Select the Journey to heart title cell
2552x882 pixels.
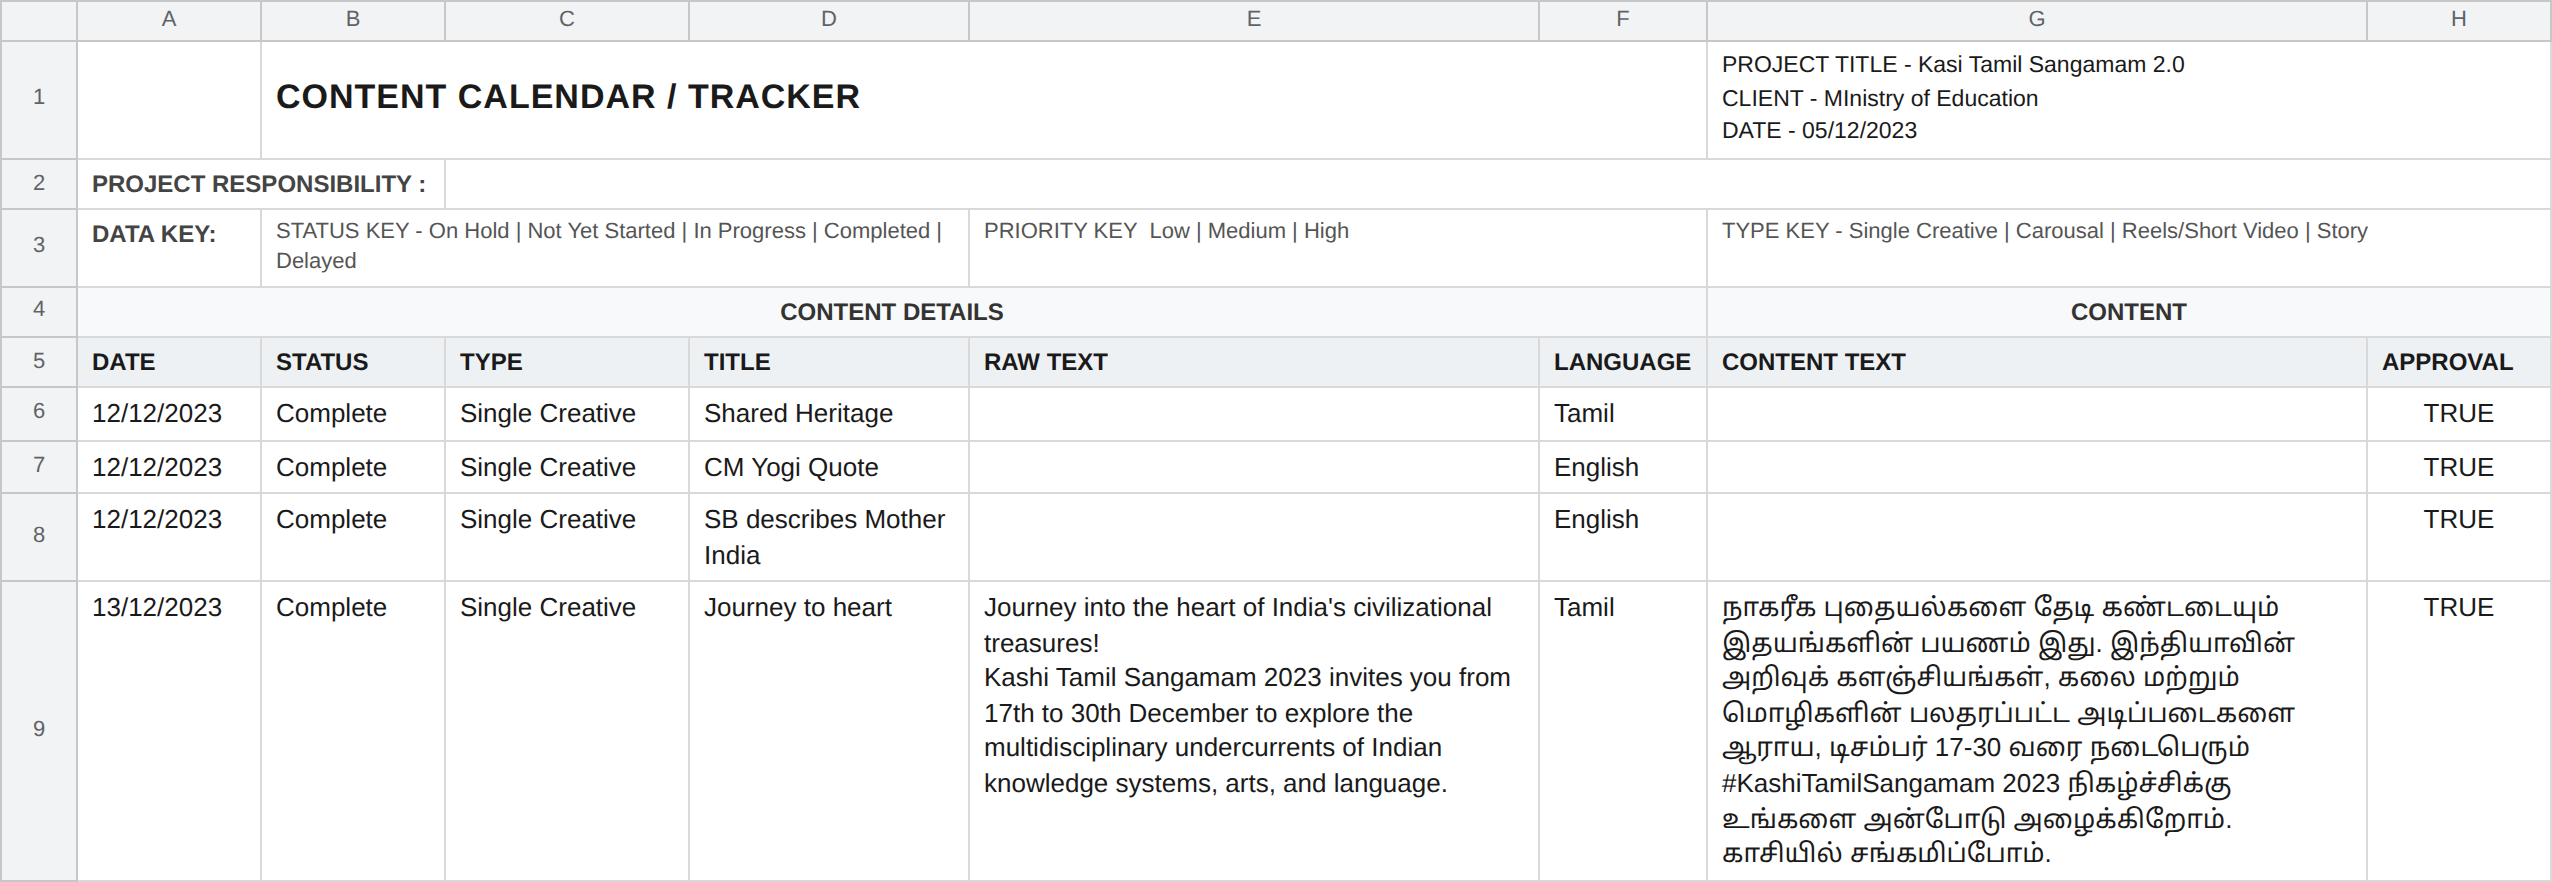(829, 731)
